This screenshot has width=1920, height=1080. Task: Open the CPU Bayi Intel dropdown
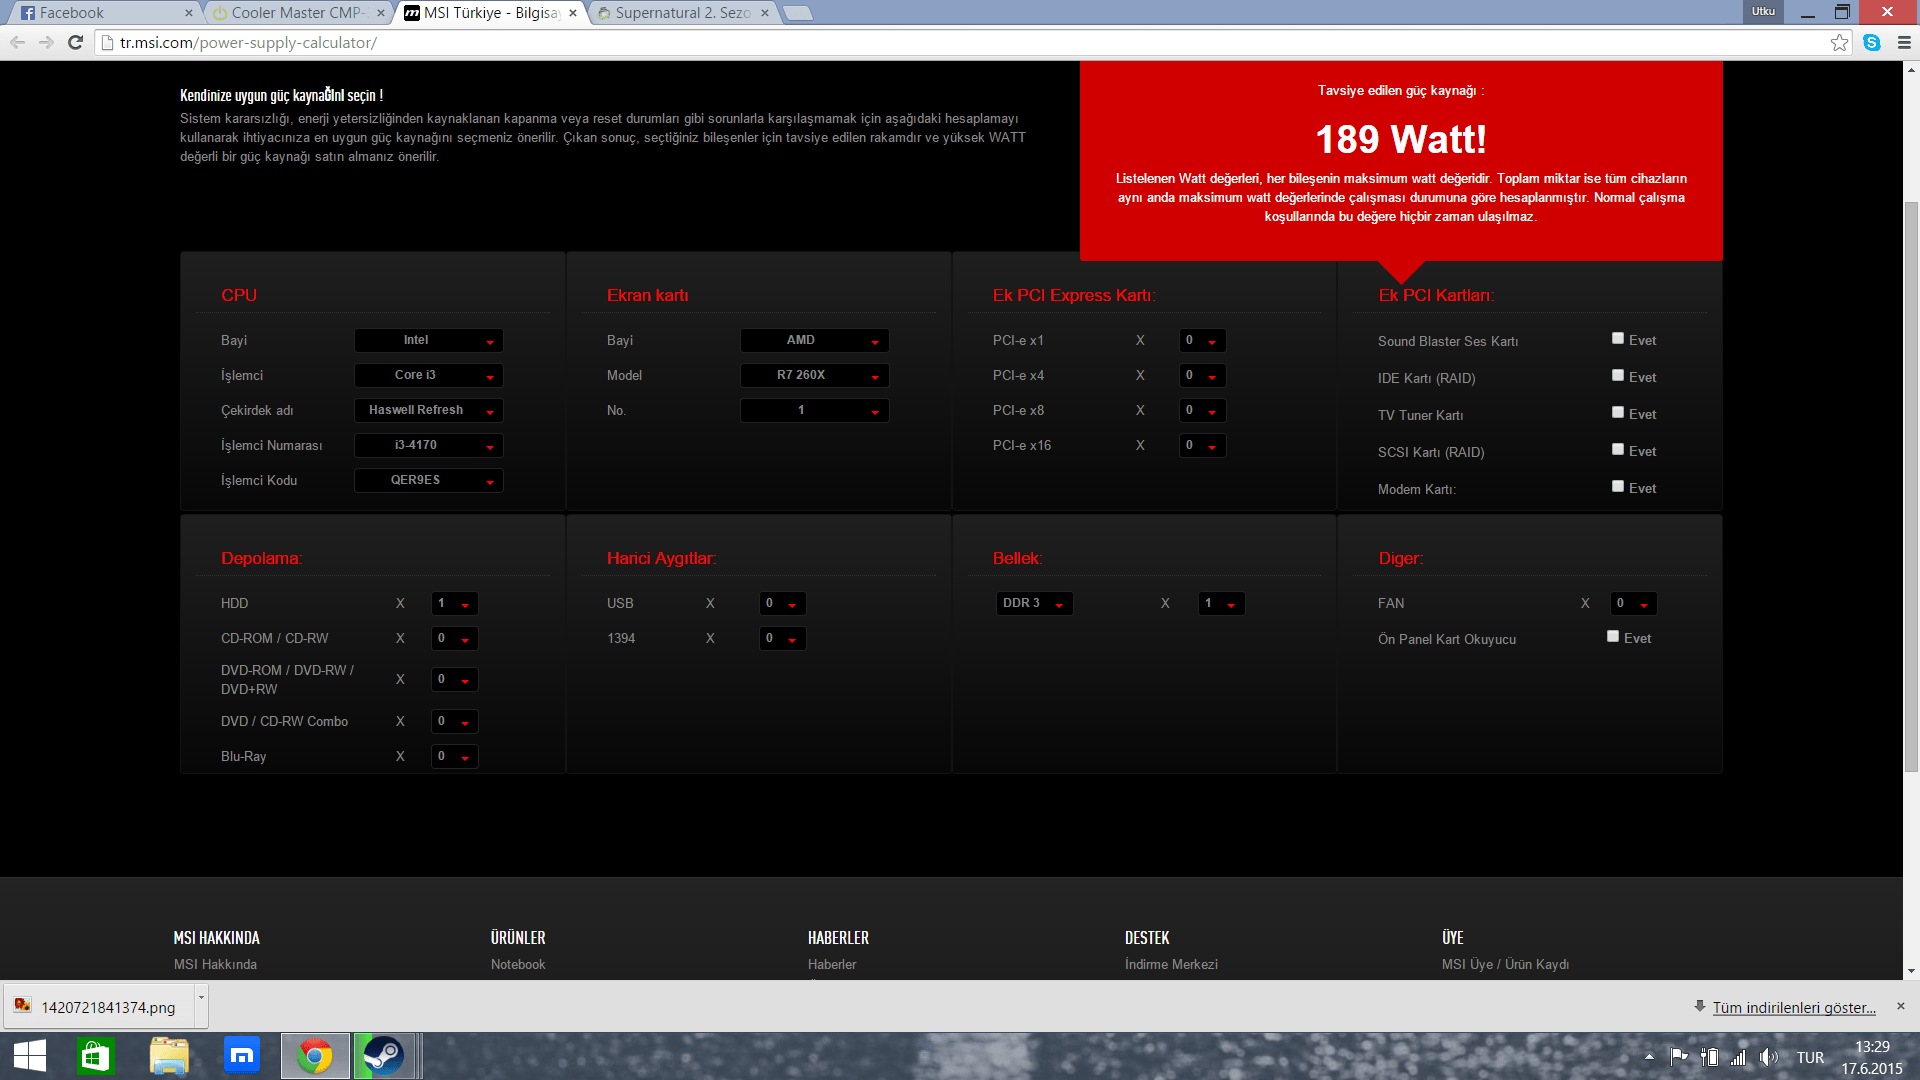[x=428, y=341]
